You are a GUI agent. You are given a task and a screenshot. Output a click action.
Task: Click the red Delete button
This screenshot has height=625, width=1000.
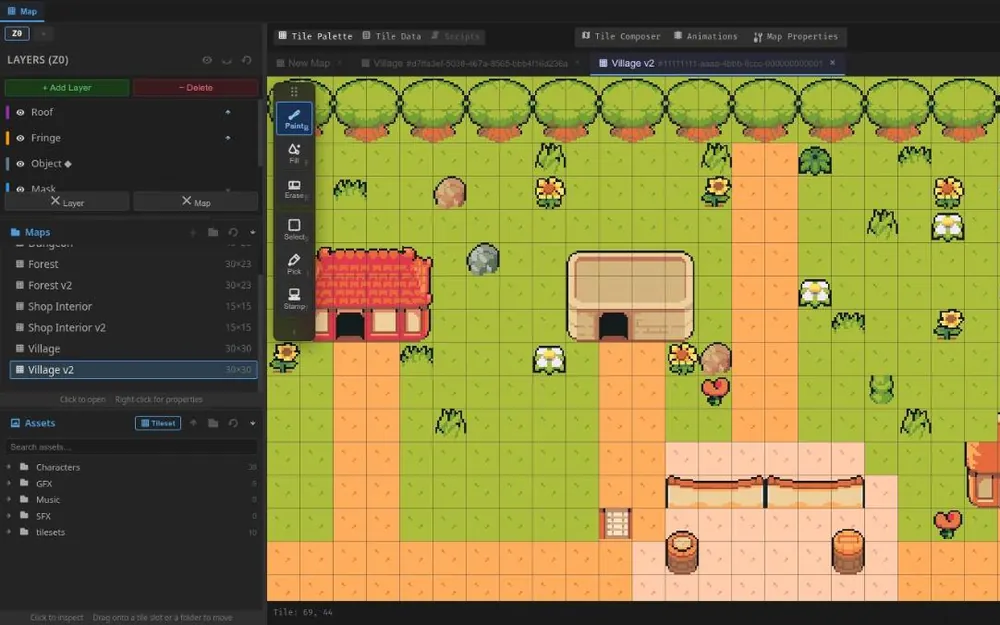(196, 87)
